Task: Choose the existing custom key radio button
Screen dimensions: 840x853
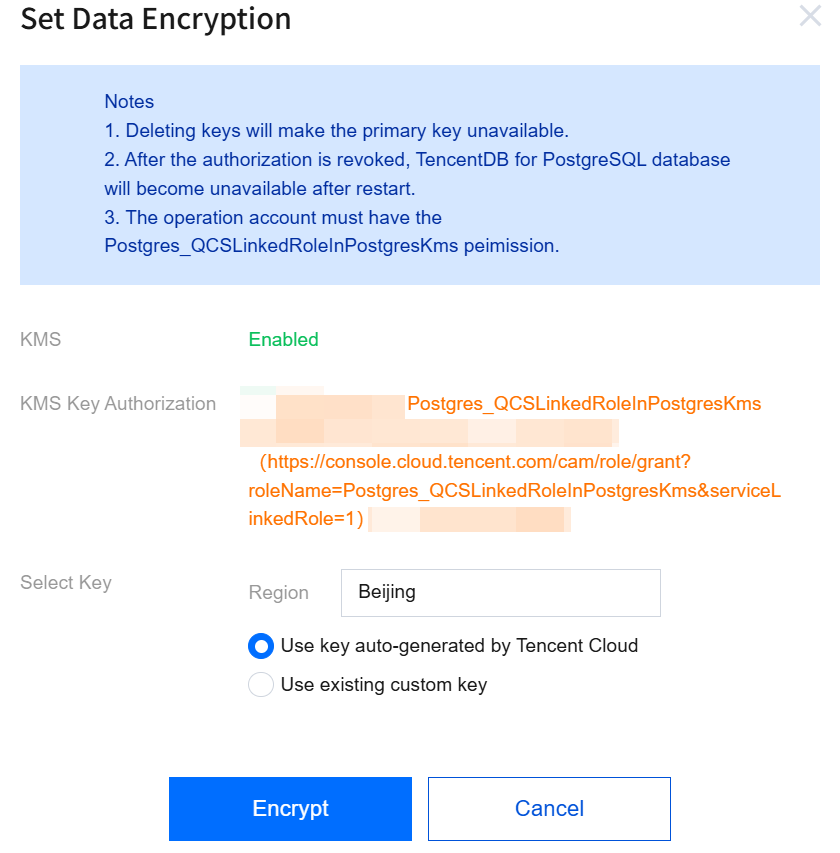Action: pos(261,685)
